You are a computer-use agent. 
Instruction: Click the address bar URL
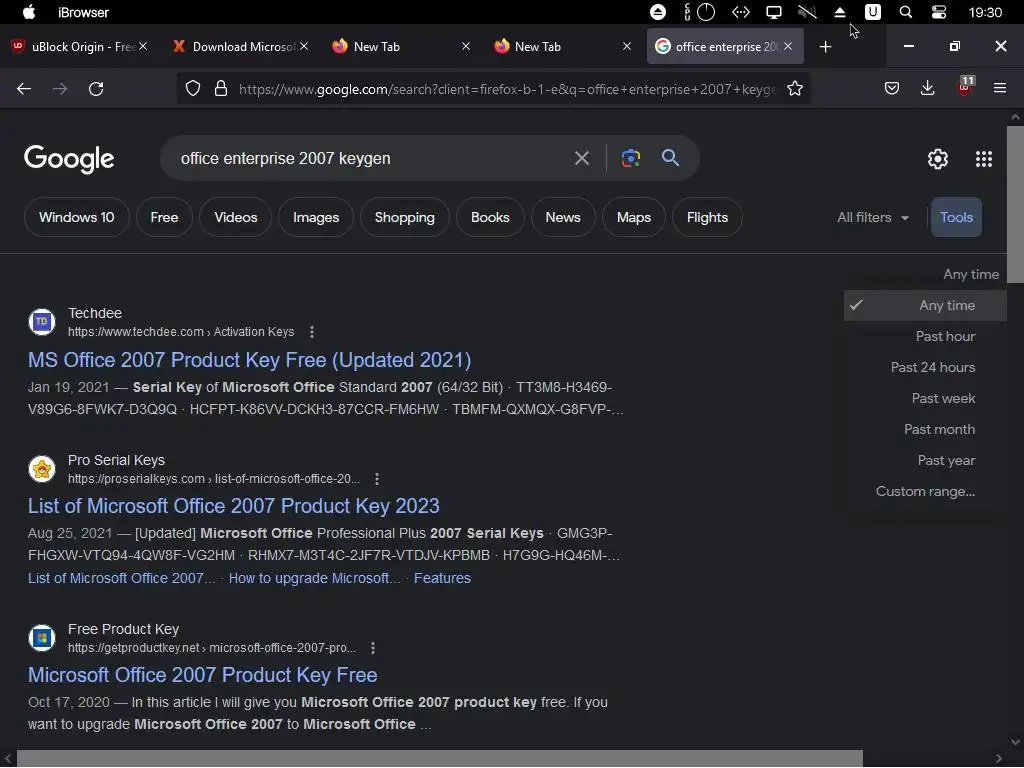click(x=507, y=89)
